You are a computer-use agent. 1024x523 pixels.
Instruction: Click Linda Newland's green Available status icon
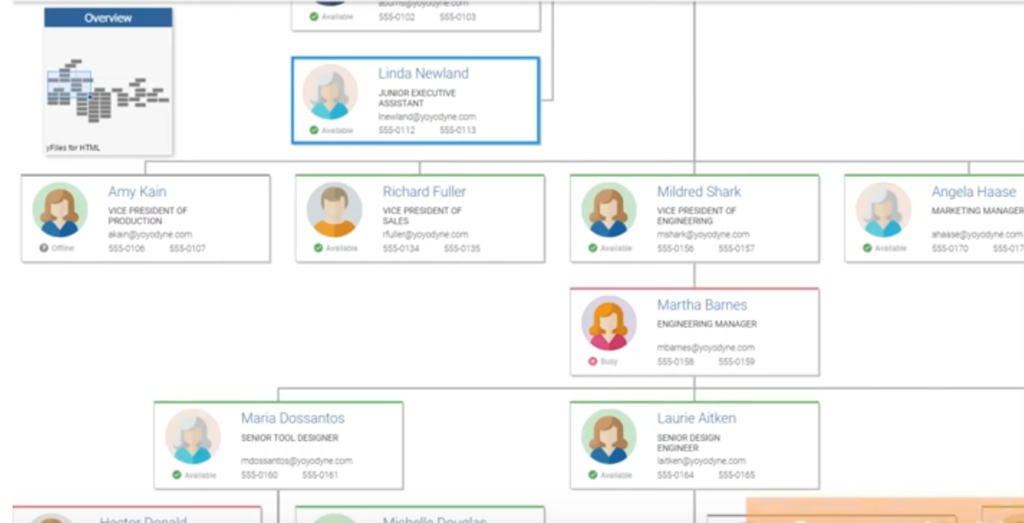pos(313,130)
